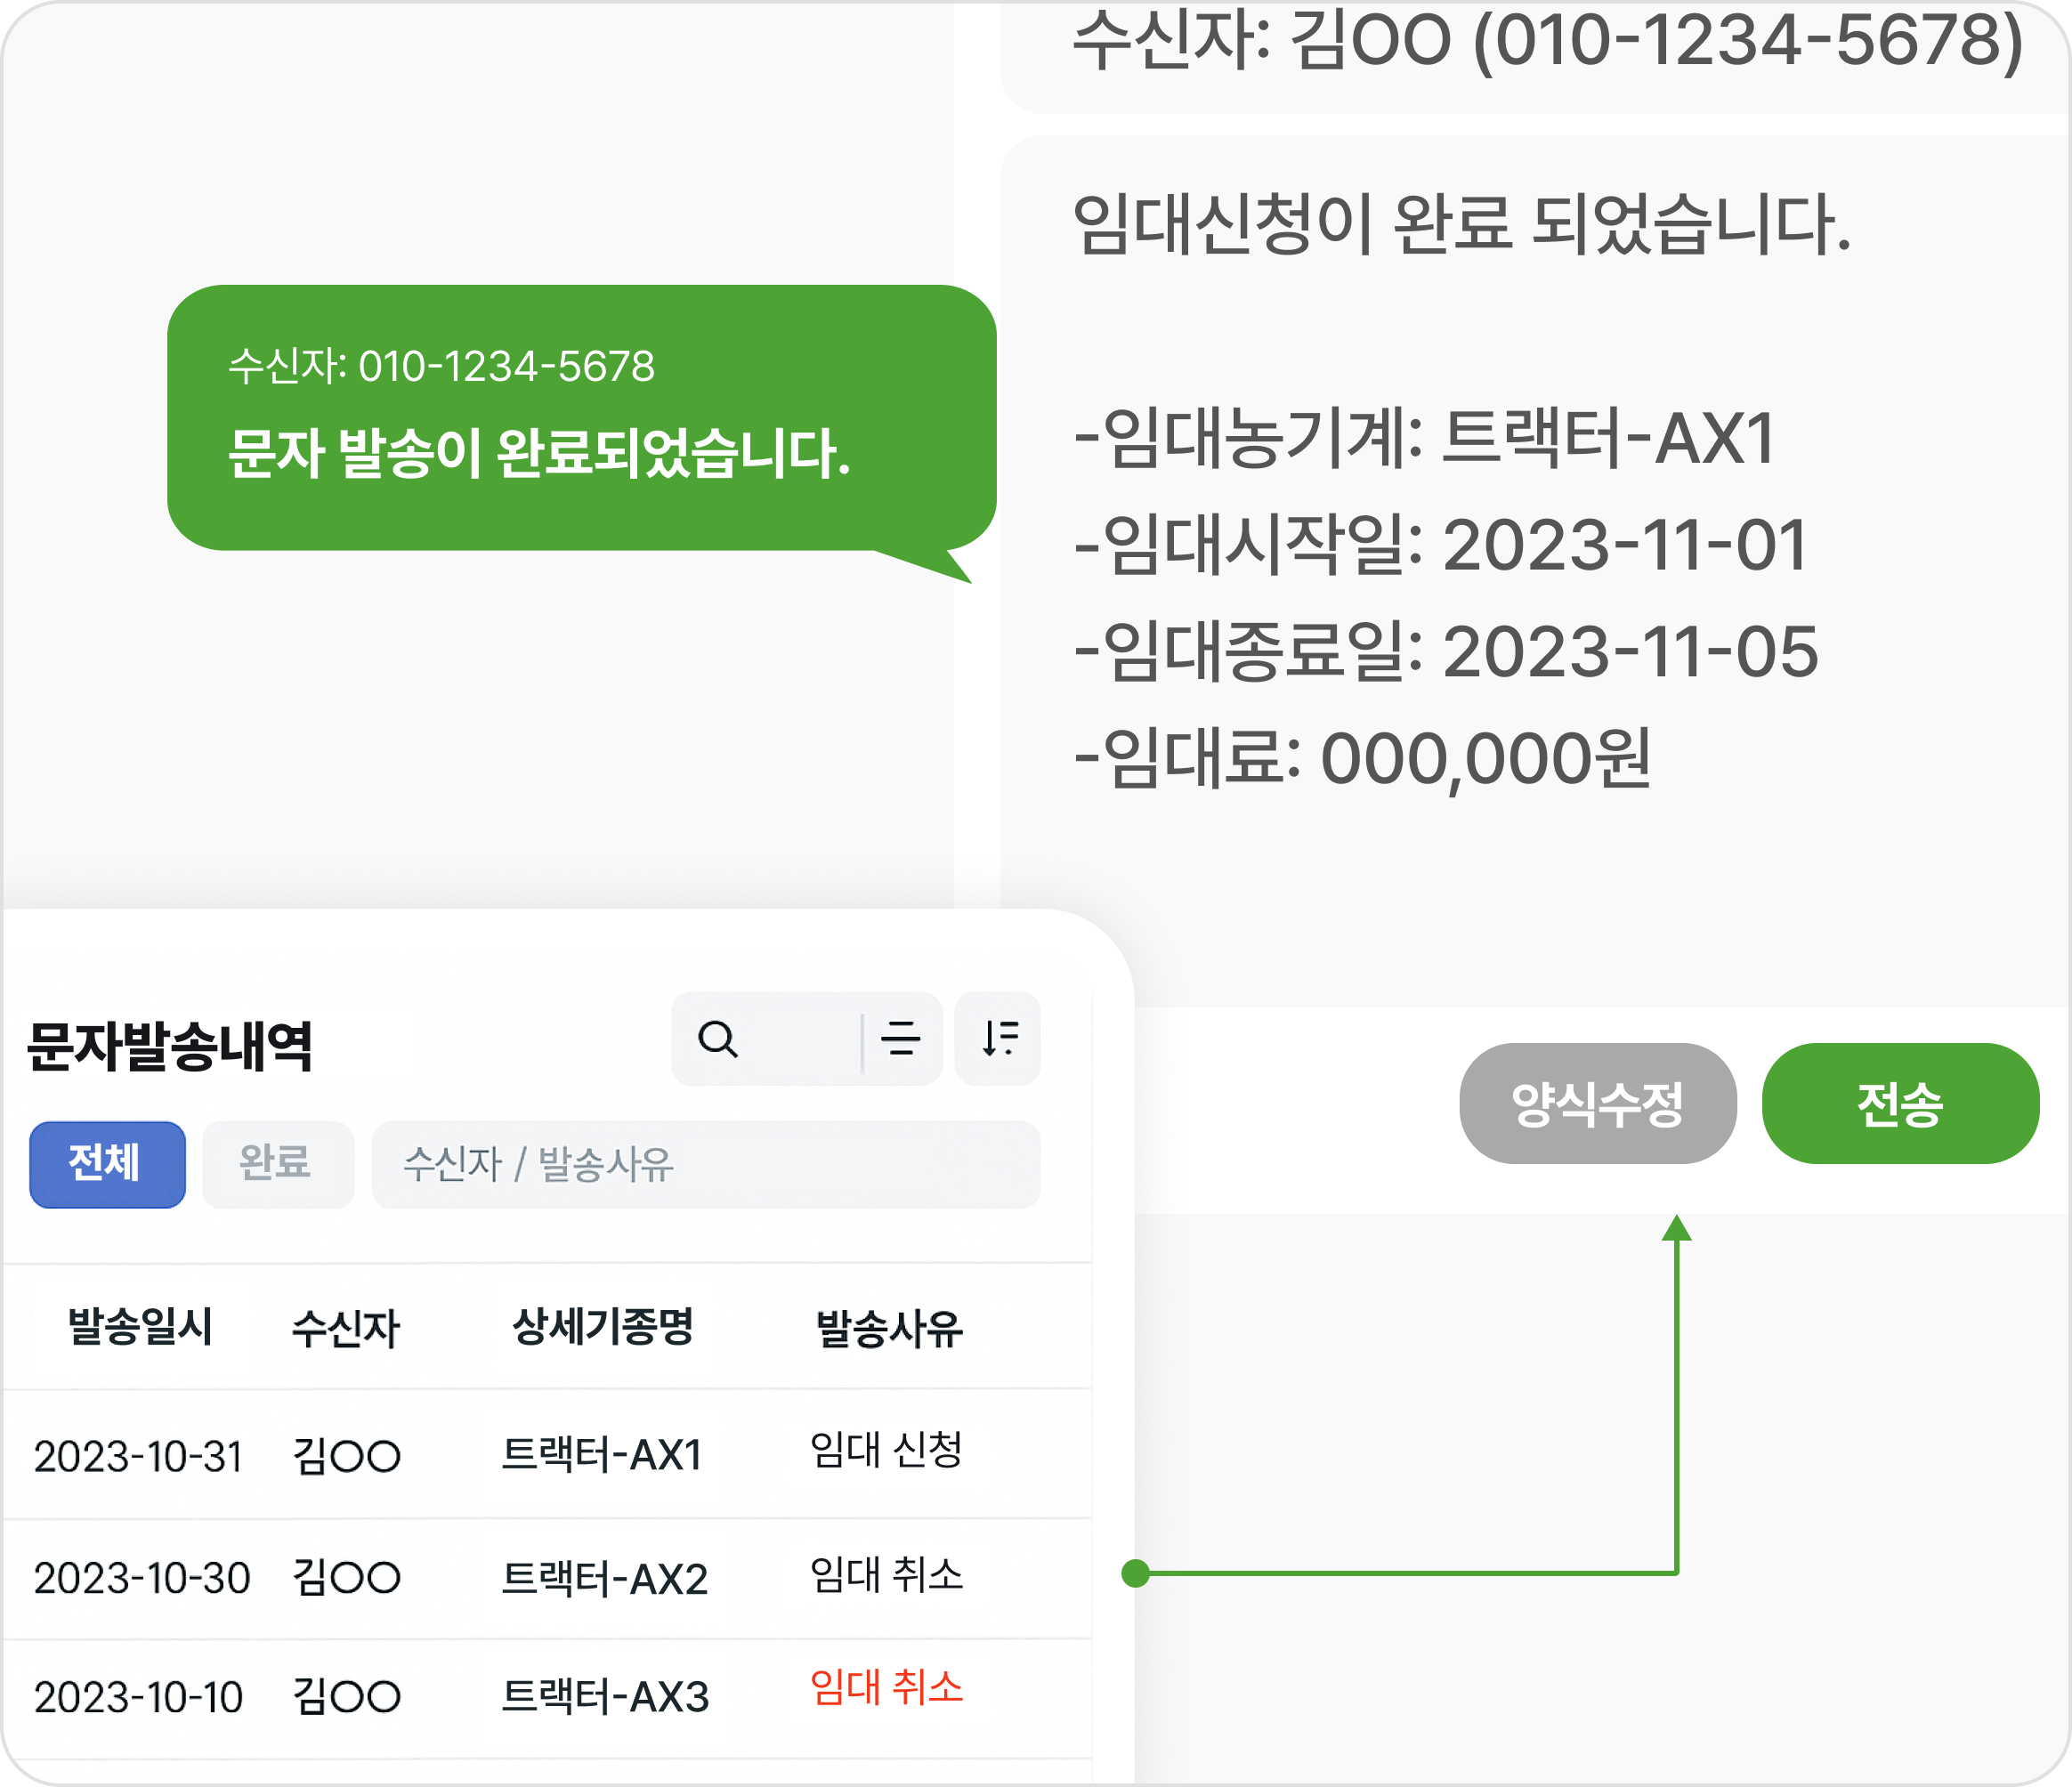2072x1787 pixels.
Task: Sort by 발송일시 column header
Action: (140, 1327)
